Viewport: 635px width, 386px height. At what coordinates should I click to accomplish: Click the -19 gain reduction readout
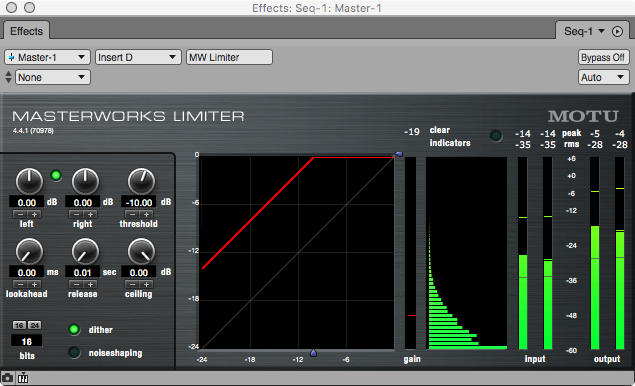[x=411, y=132]
